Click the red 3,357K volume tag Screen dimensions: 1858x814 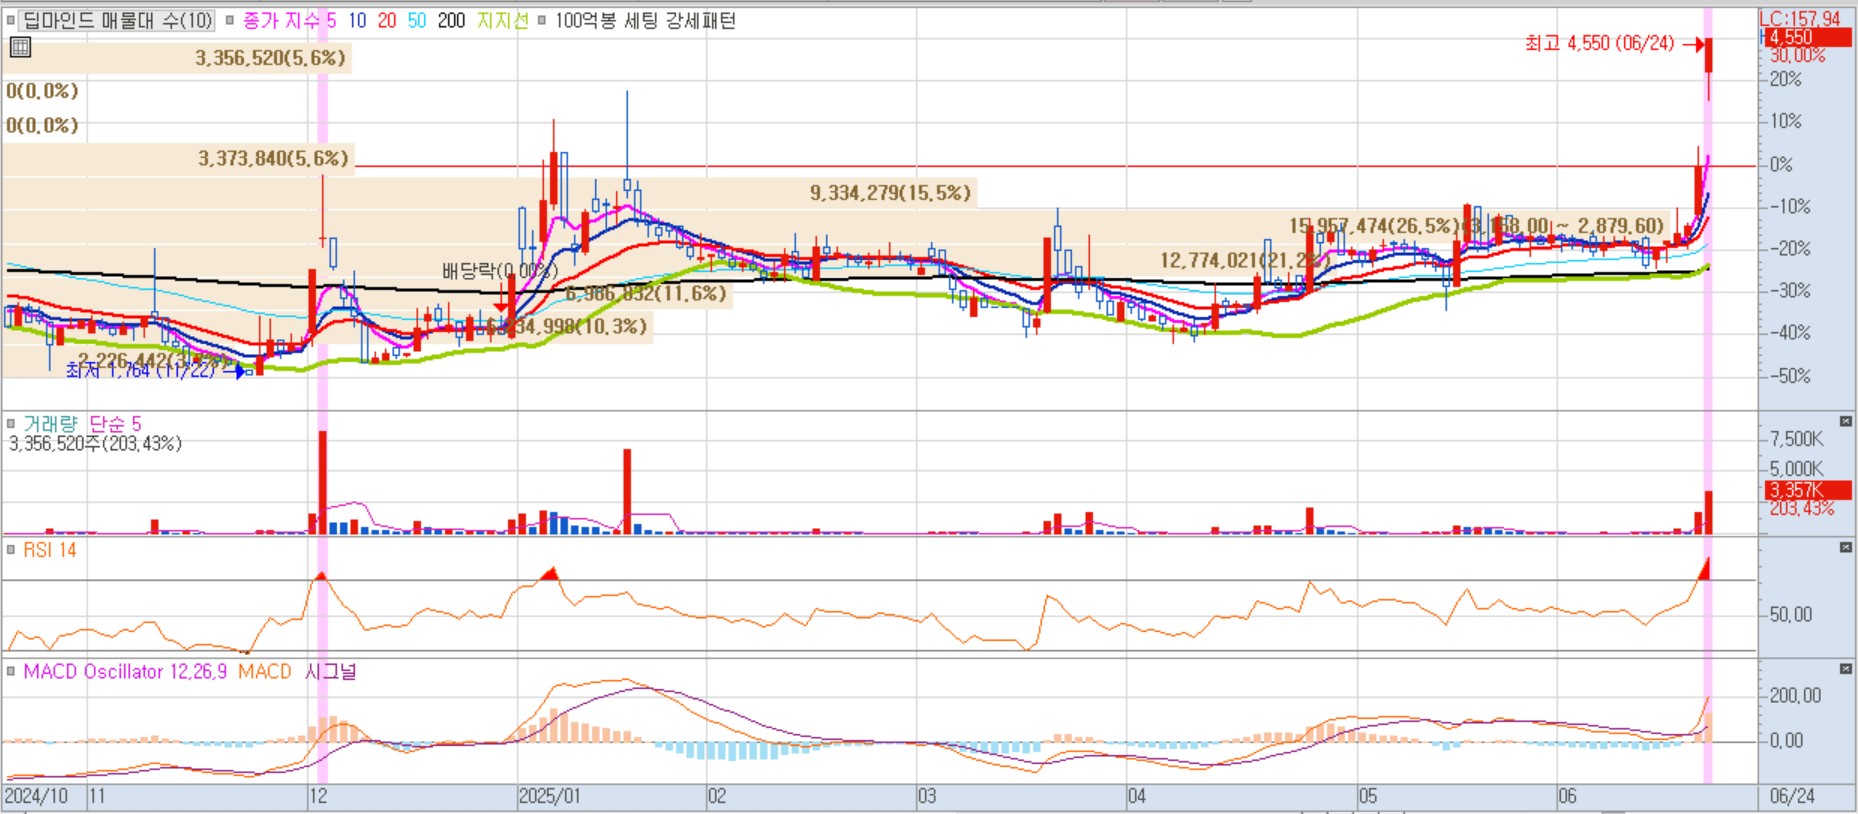coord(1808,490)
